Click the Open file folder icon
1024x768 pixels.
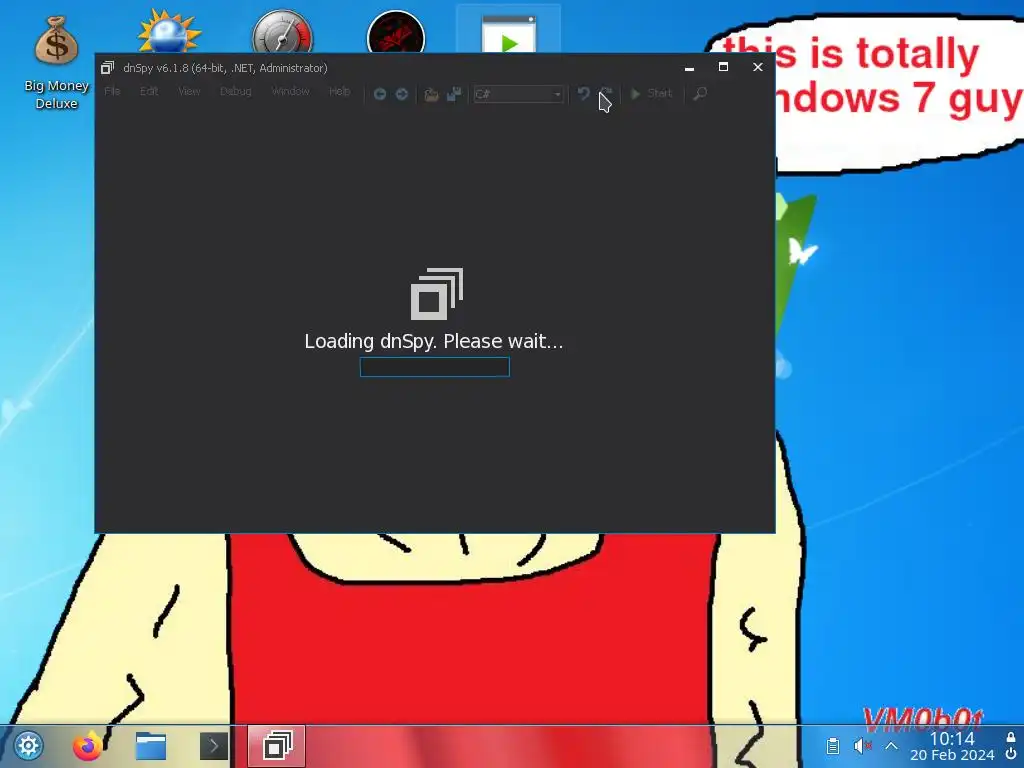(x=431, y=95)
